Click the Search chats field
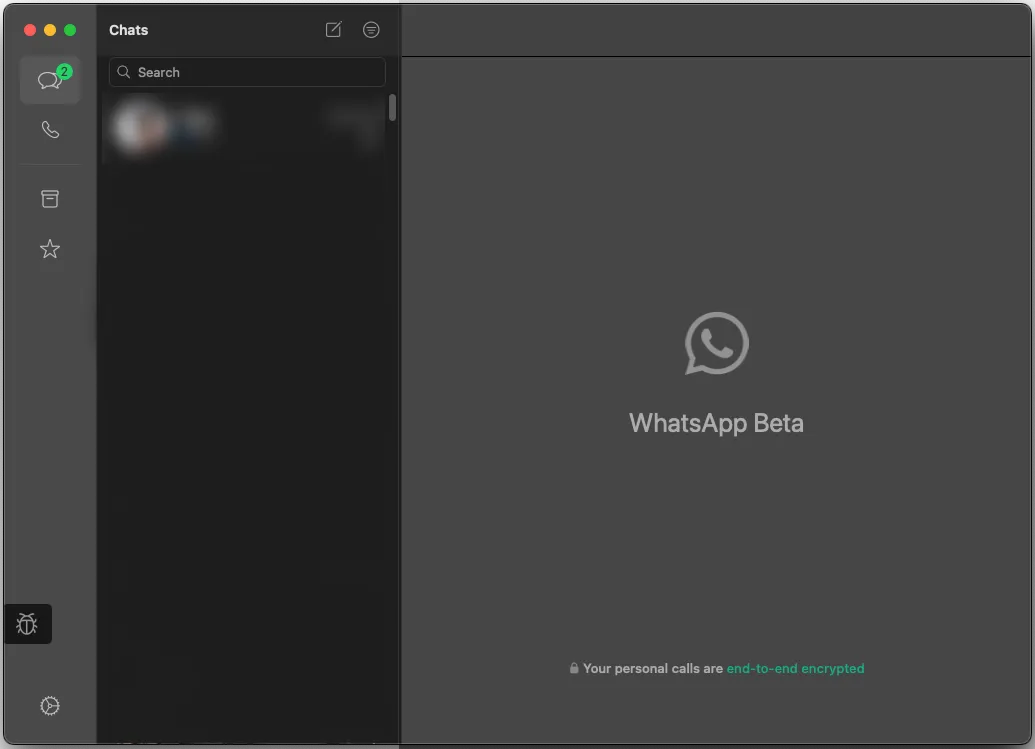This screenshot has width=1035, height=749. 247,72
